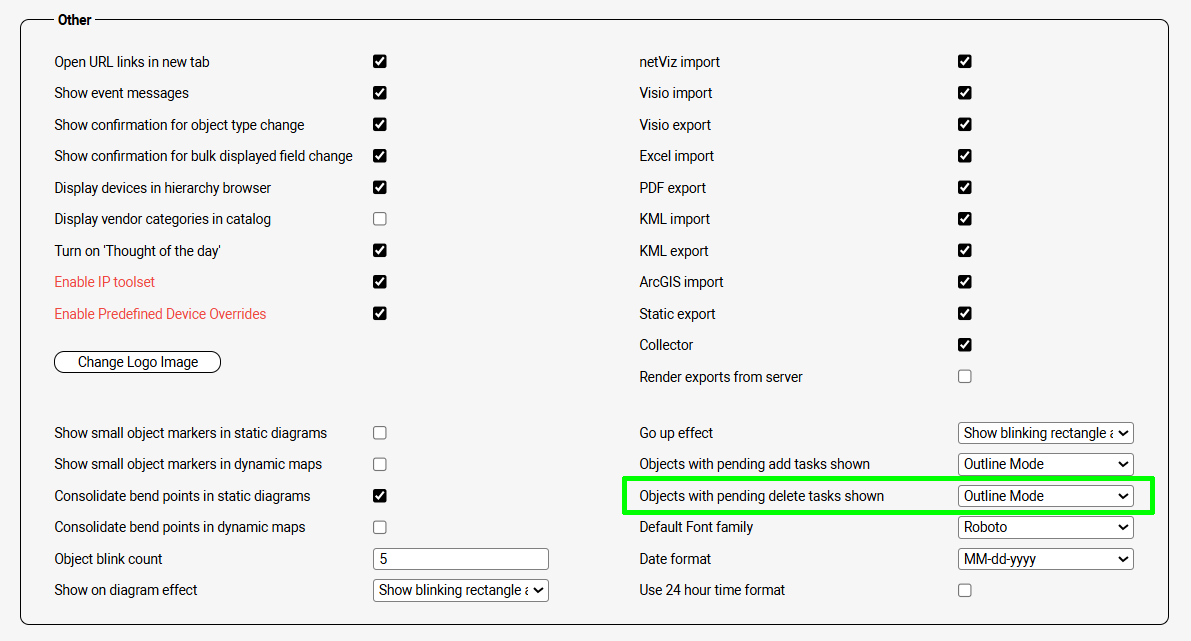The height and width of the screenshot is (641, 1191).
Task: Toggle the ArcGIS import checkbox
Action: pos(965,282)
